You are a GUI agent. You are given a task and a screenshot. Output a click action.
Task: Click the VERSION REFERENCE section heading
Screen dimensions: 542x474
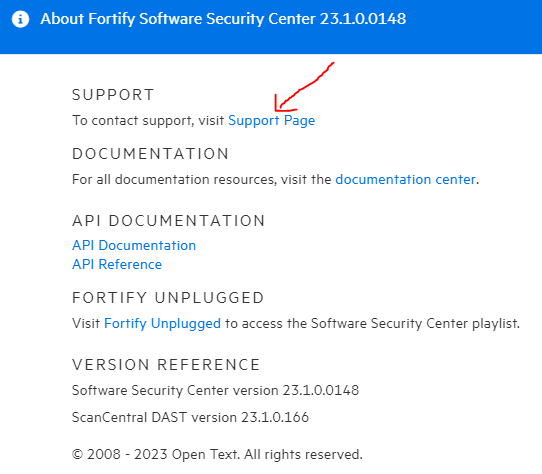pos(166,365)
